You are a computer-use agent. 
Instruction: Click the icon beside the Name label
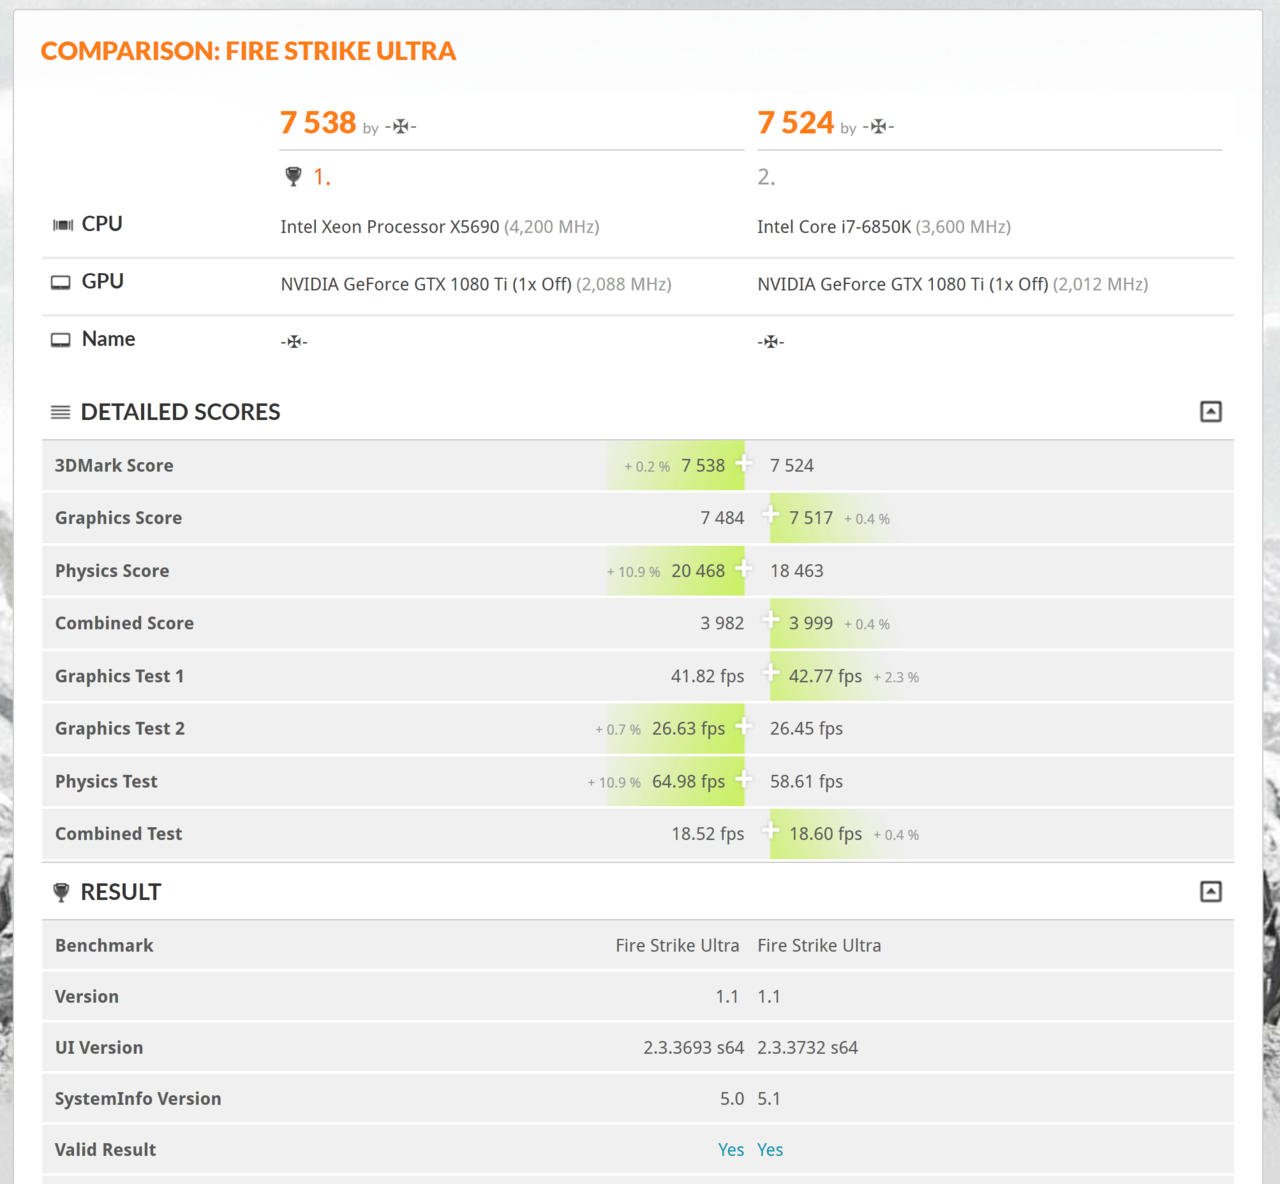pos(61,340)
